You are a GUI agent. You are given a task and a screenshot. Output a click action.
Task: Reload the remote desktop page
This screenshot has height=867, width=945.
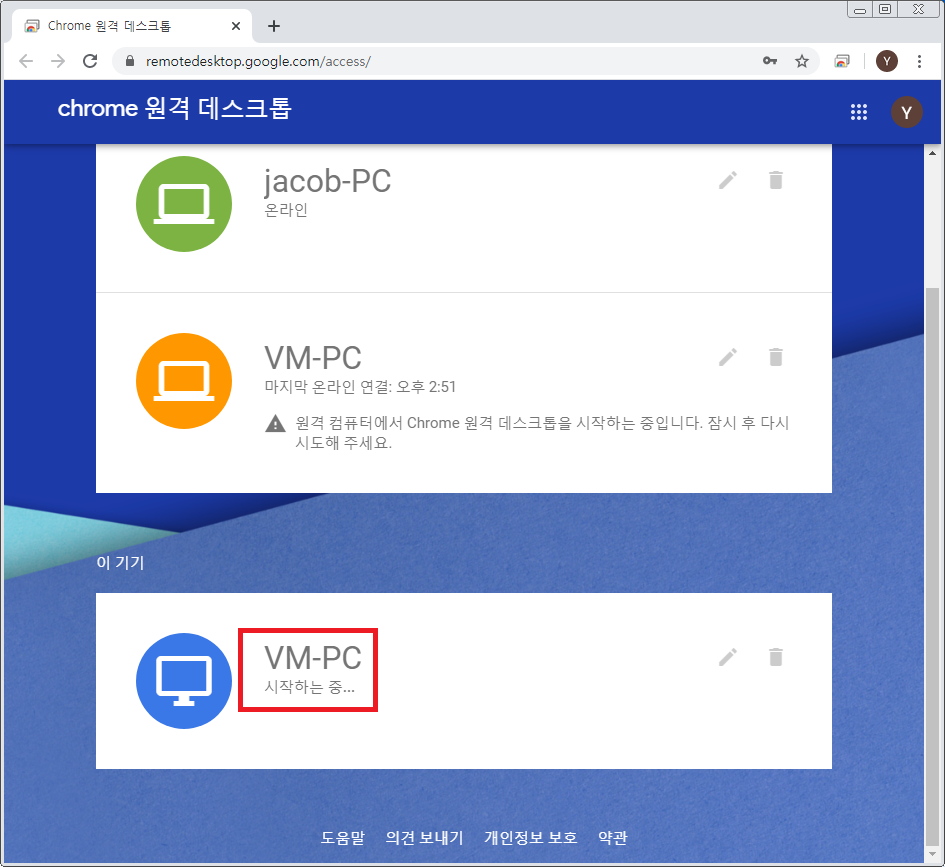pyautogui.click(x=90, y=61)
